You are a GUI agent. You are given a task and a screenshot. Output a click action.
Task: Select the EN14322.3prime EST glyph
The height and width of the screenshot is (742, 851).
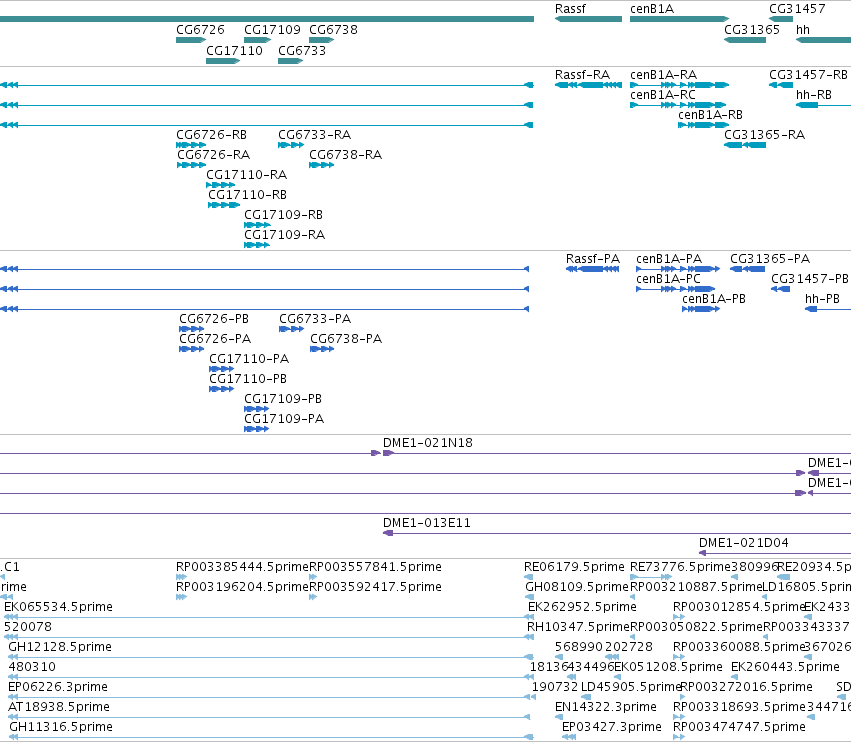(x=558, y=718)
